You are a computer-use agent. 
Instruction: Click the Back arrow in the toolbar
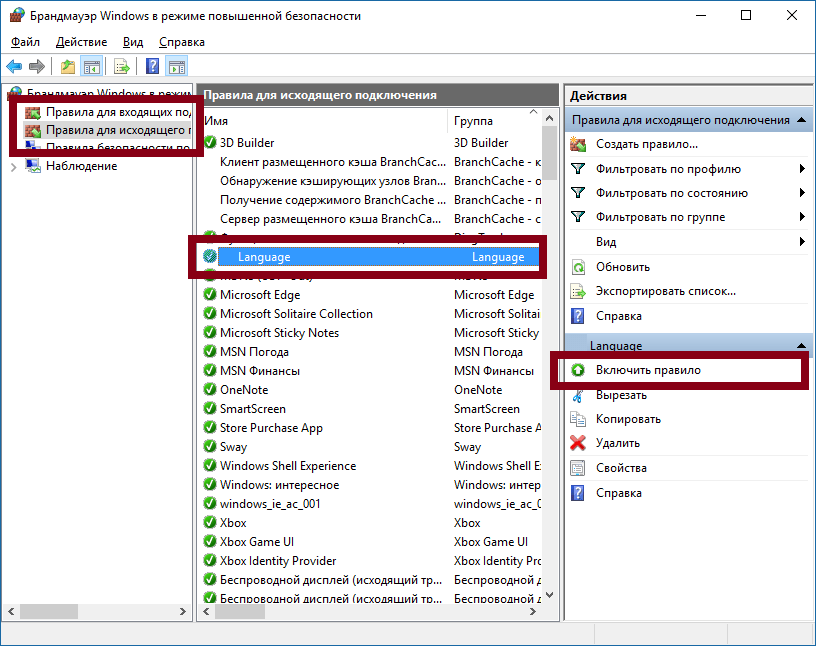(x=14, y=67)
